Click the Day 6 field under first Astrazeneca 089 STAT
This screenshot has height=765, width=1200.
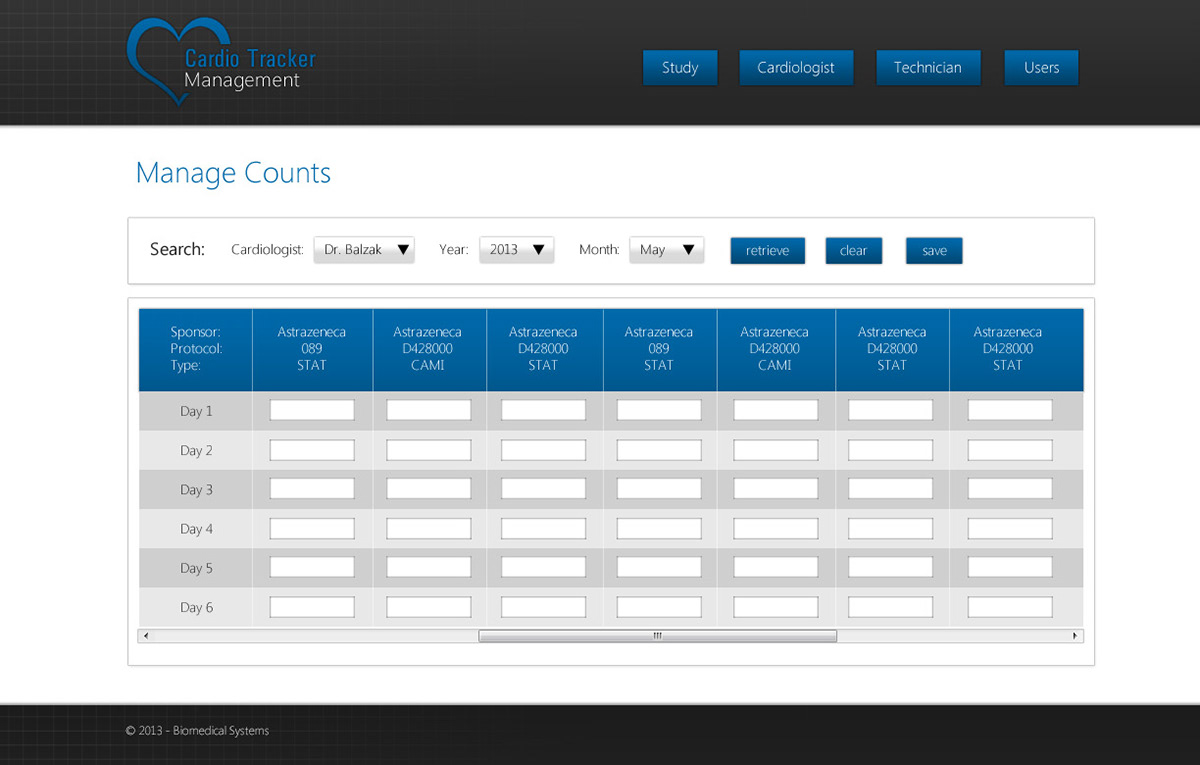pos(312,607)
